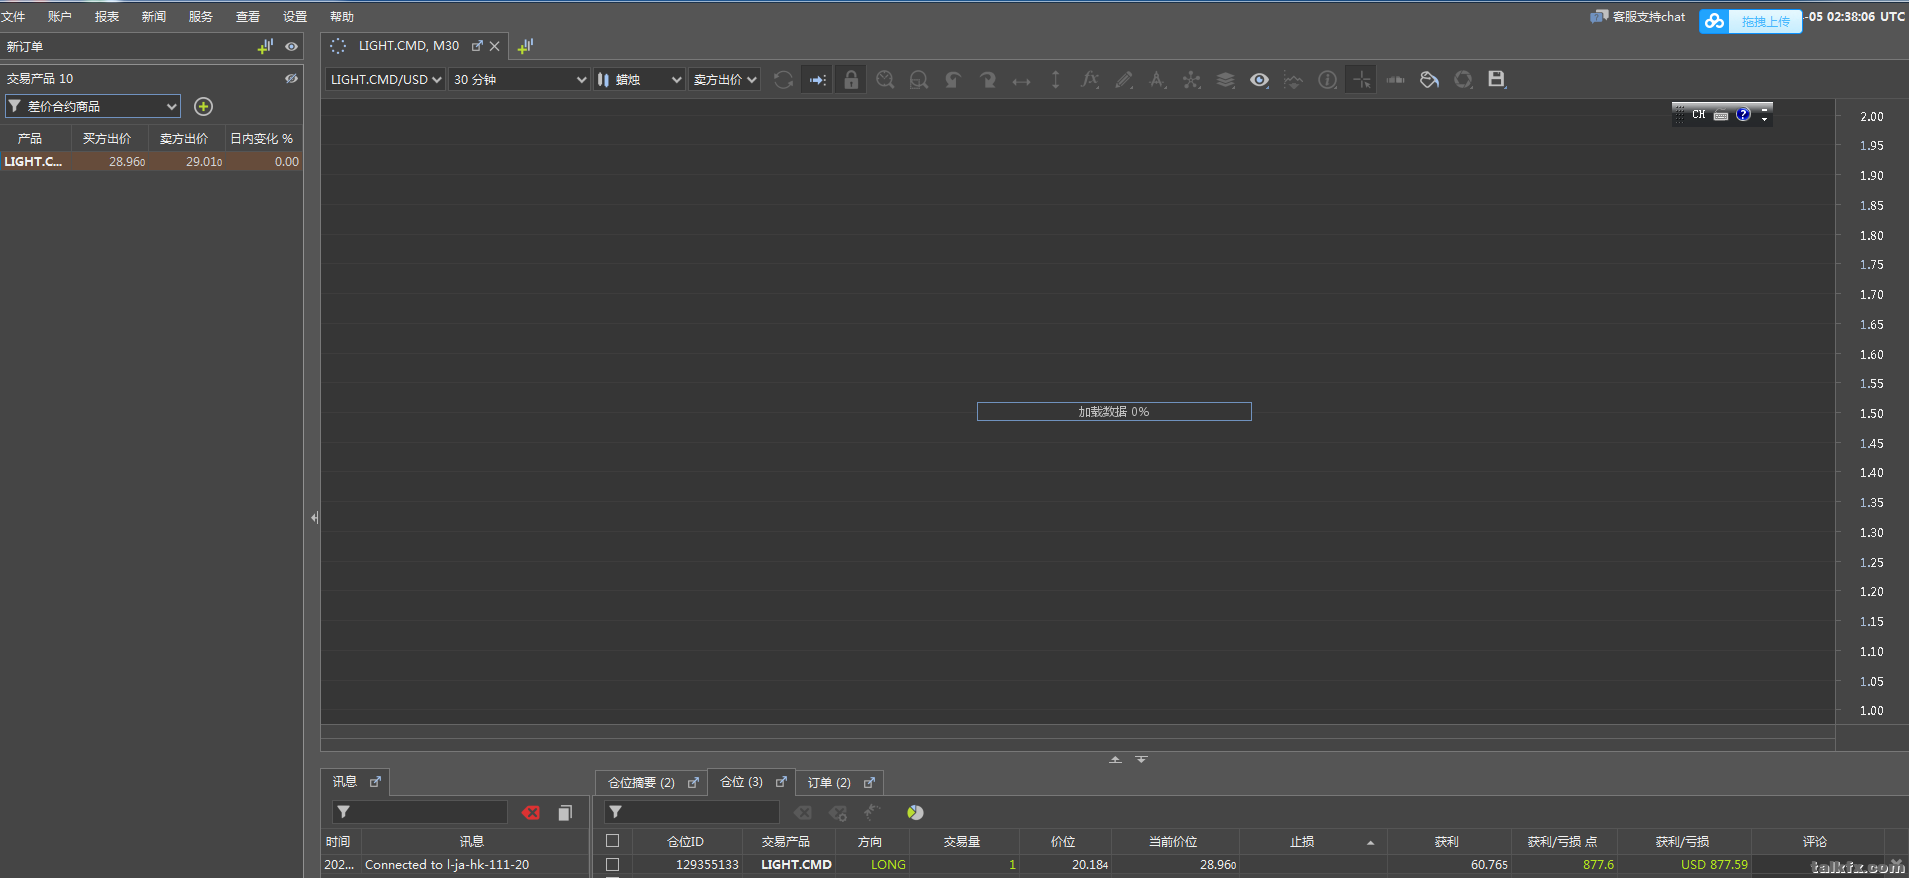
Task: Open the 30 分钟 timeframe dropdown
Action: click(519, 79)
